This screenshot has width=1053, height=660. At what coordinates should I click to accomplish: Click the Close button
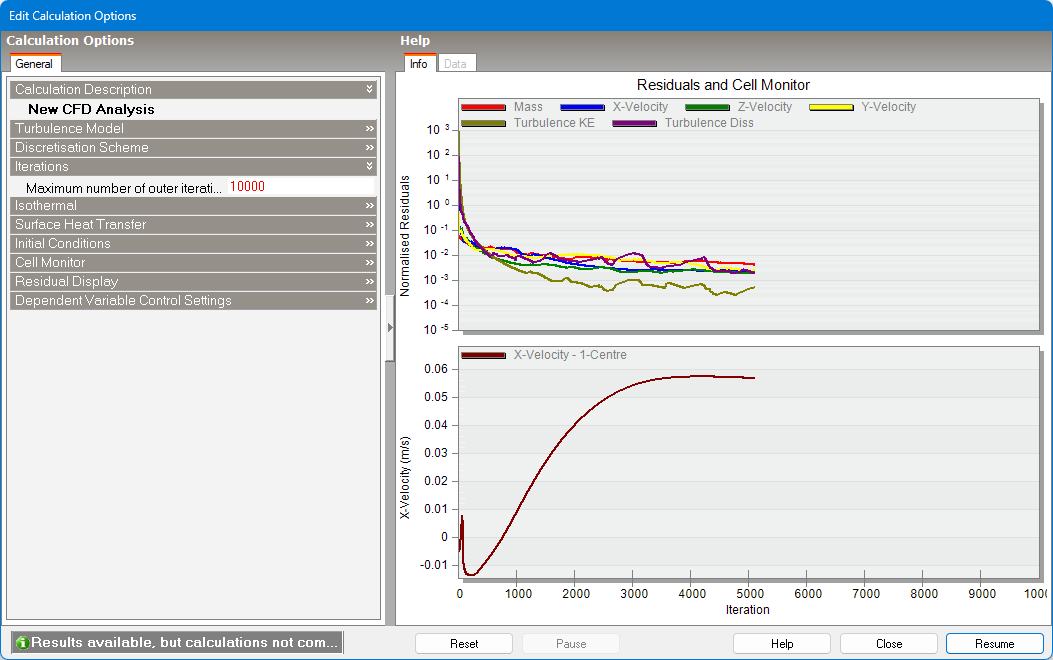[888, 644]
